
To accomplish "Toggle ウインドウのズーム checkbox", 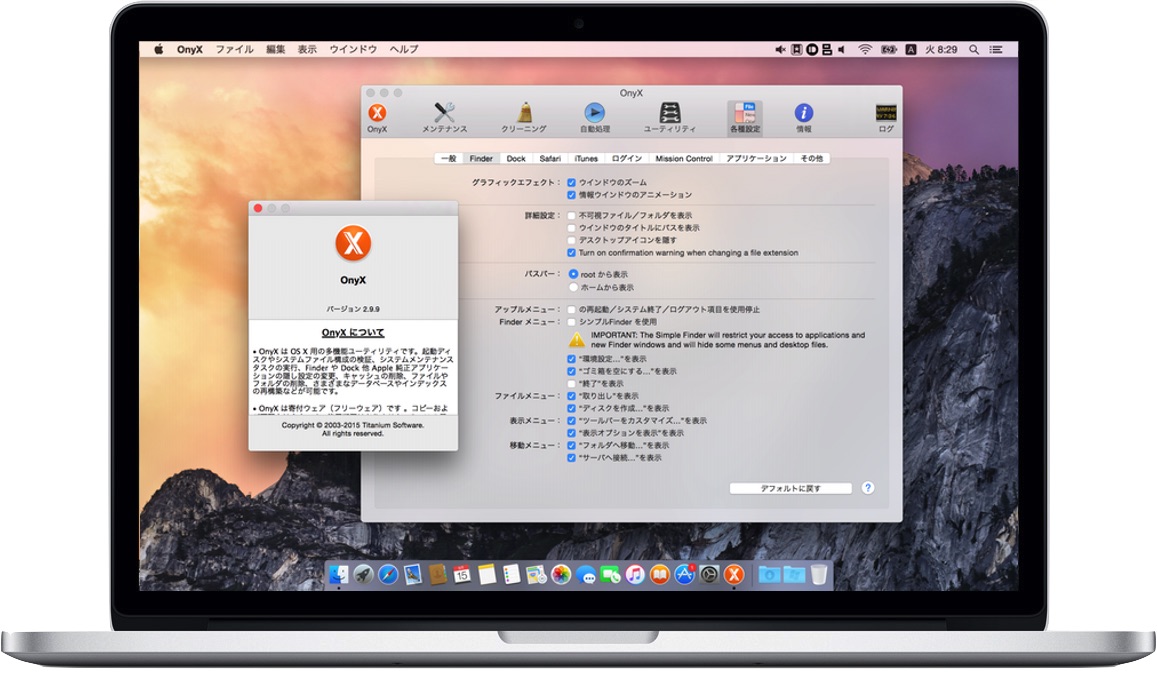I will coord(571,182).
